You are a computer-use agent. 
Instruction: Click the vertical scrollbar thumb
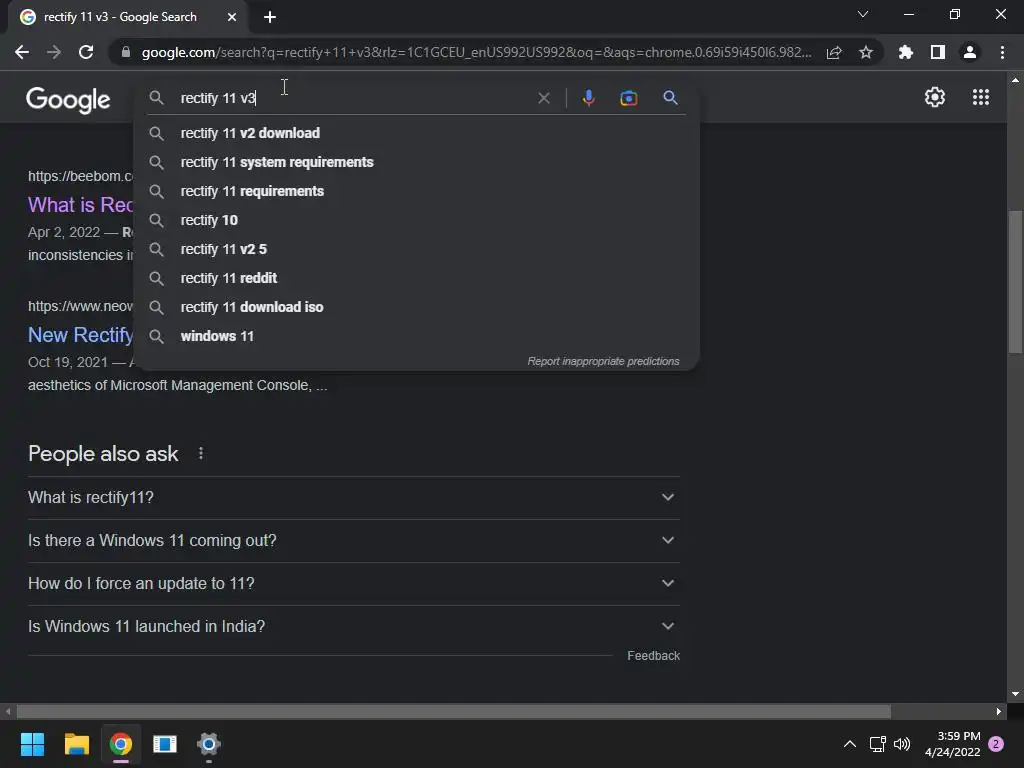tap(1015, 281)
